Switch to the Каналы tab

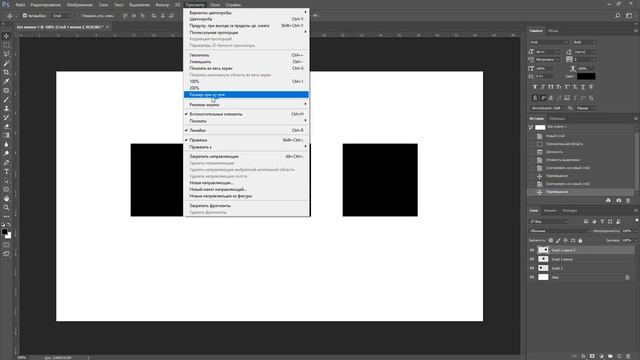point(550,211)
